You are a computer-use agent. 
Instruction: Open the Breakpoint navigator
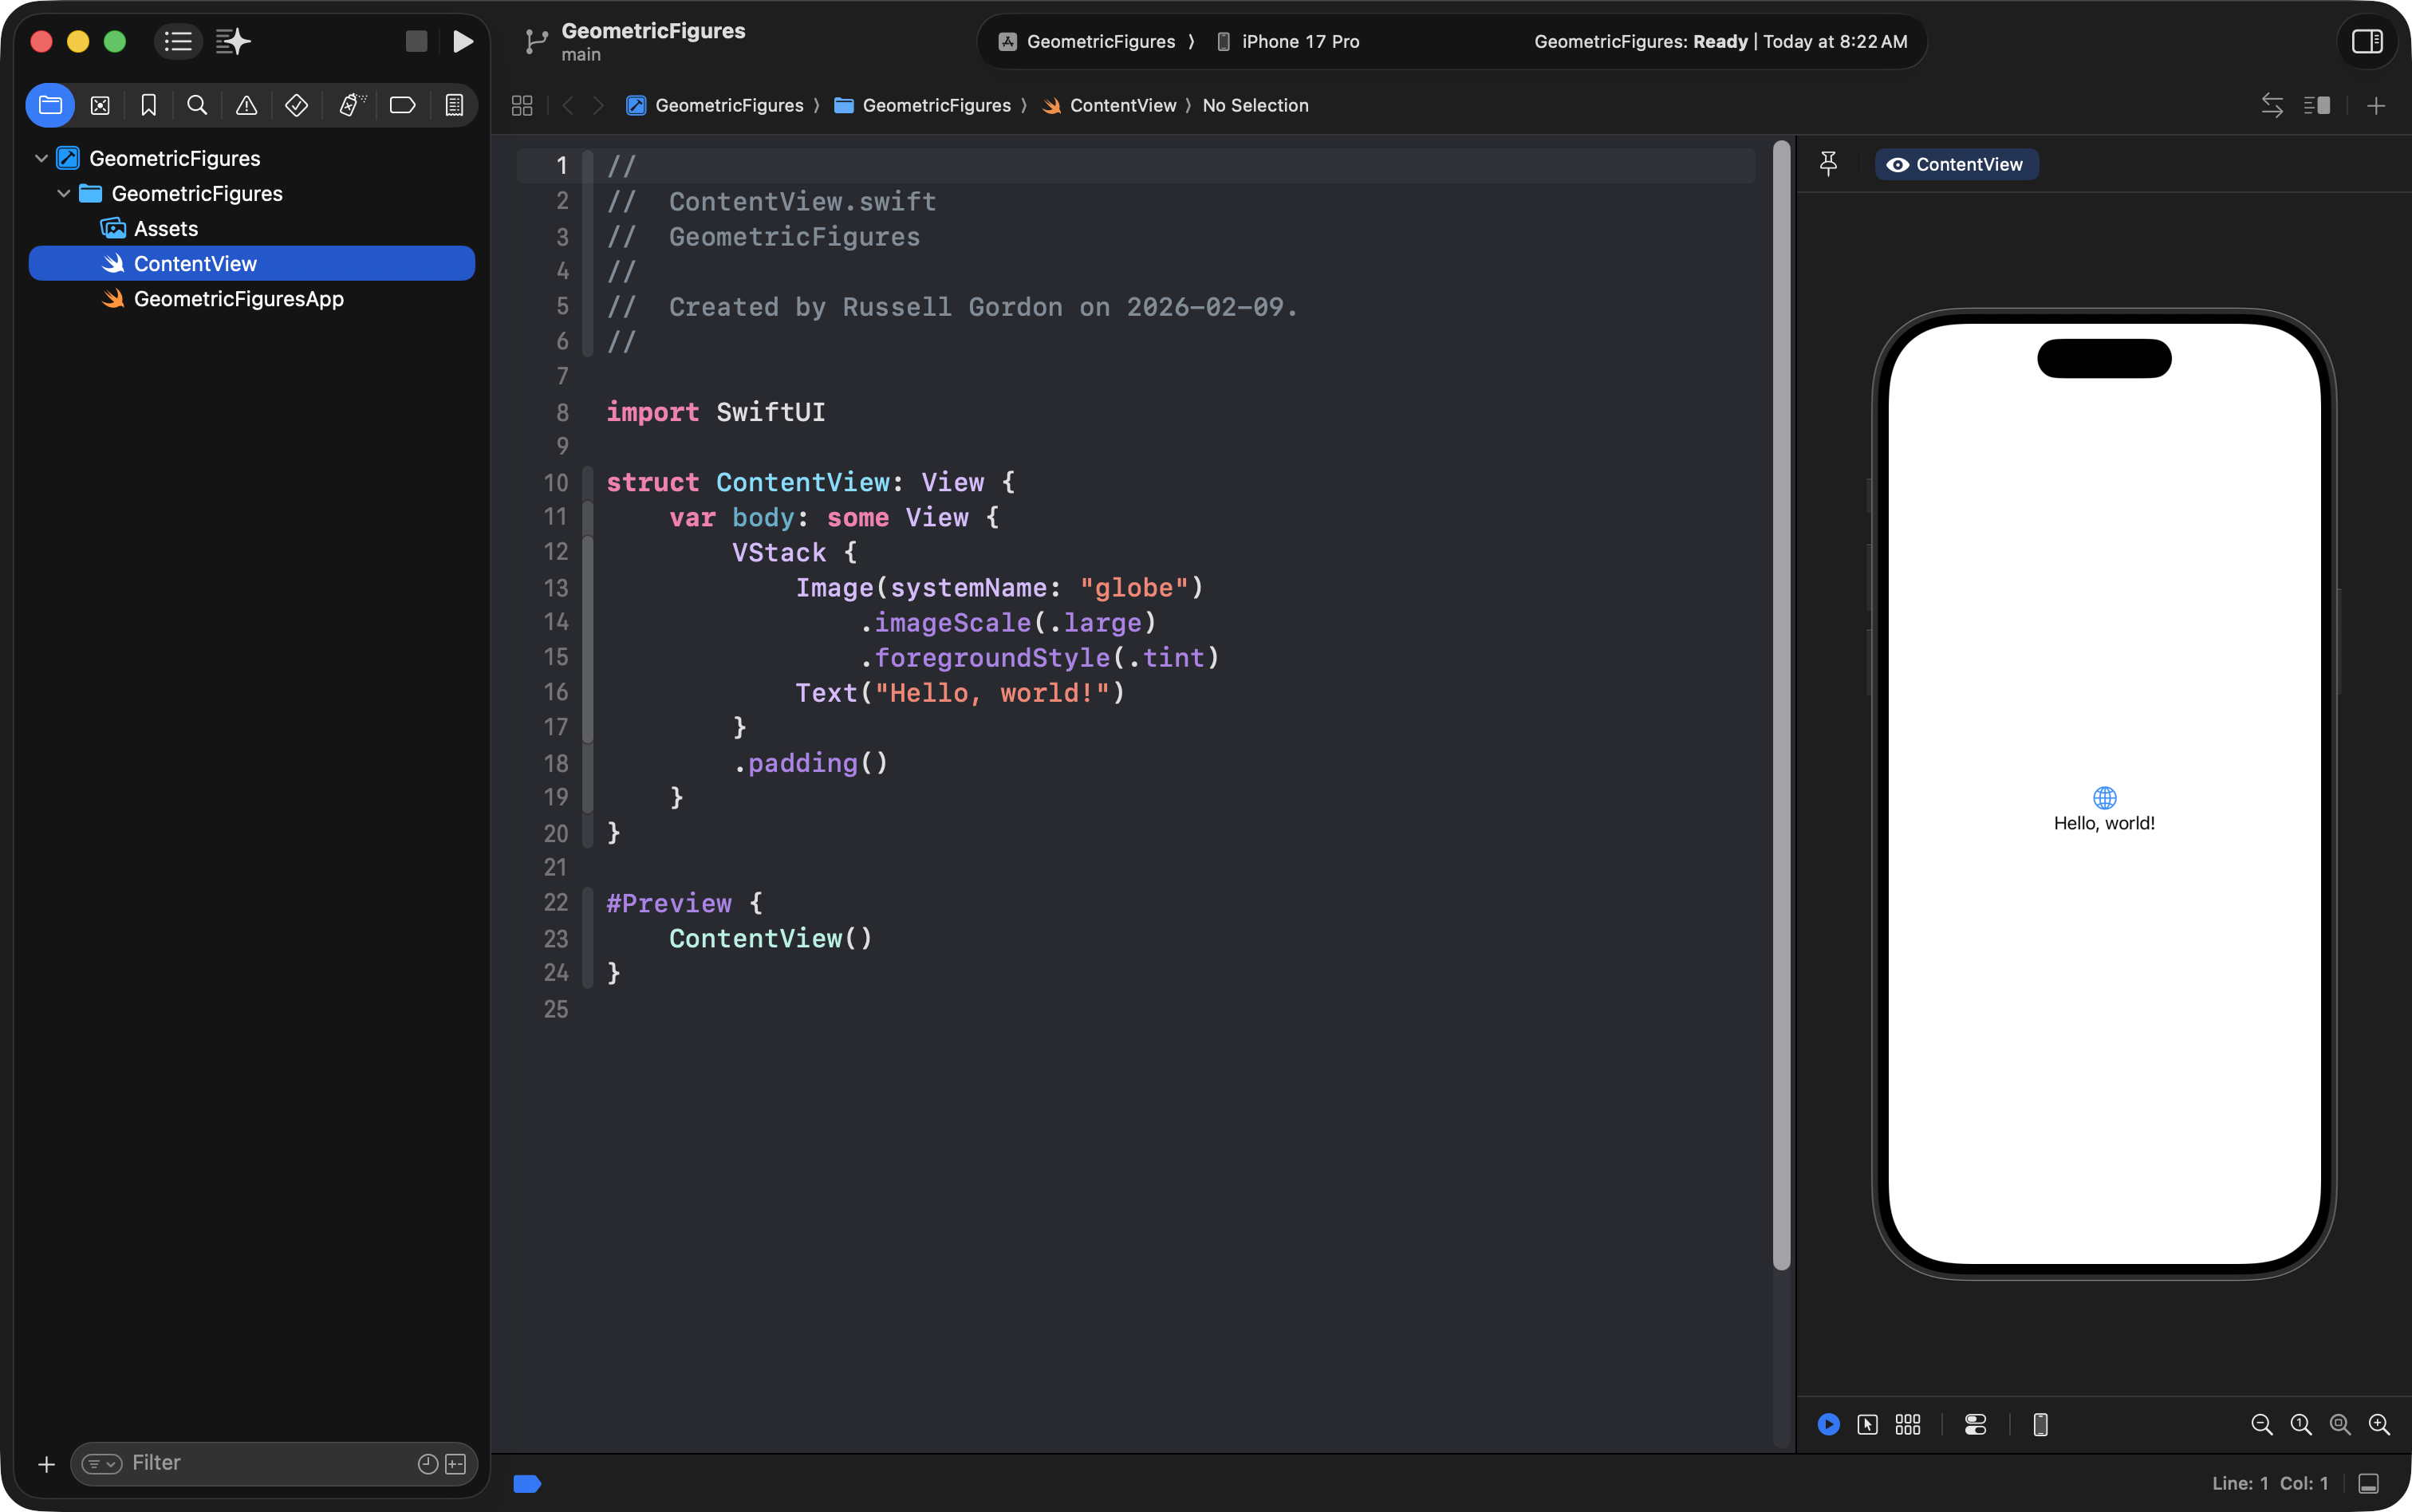402,105
